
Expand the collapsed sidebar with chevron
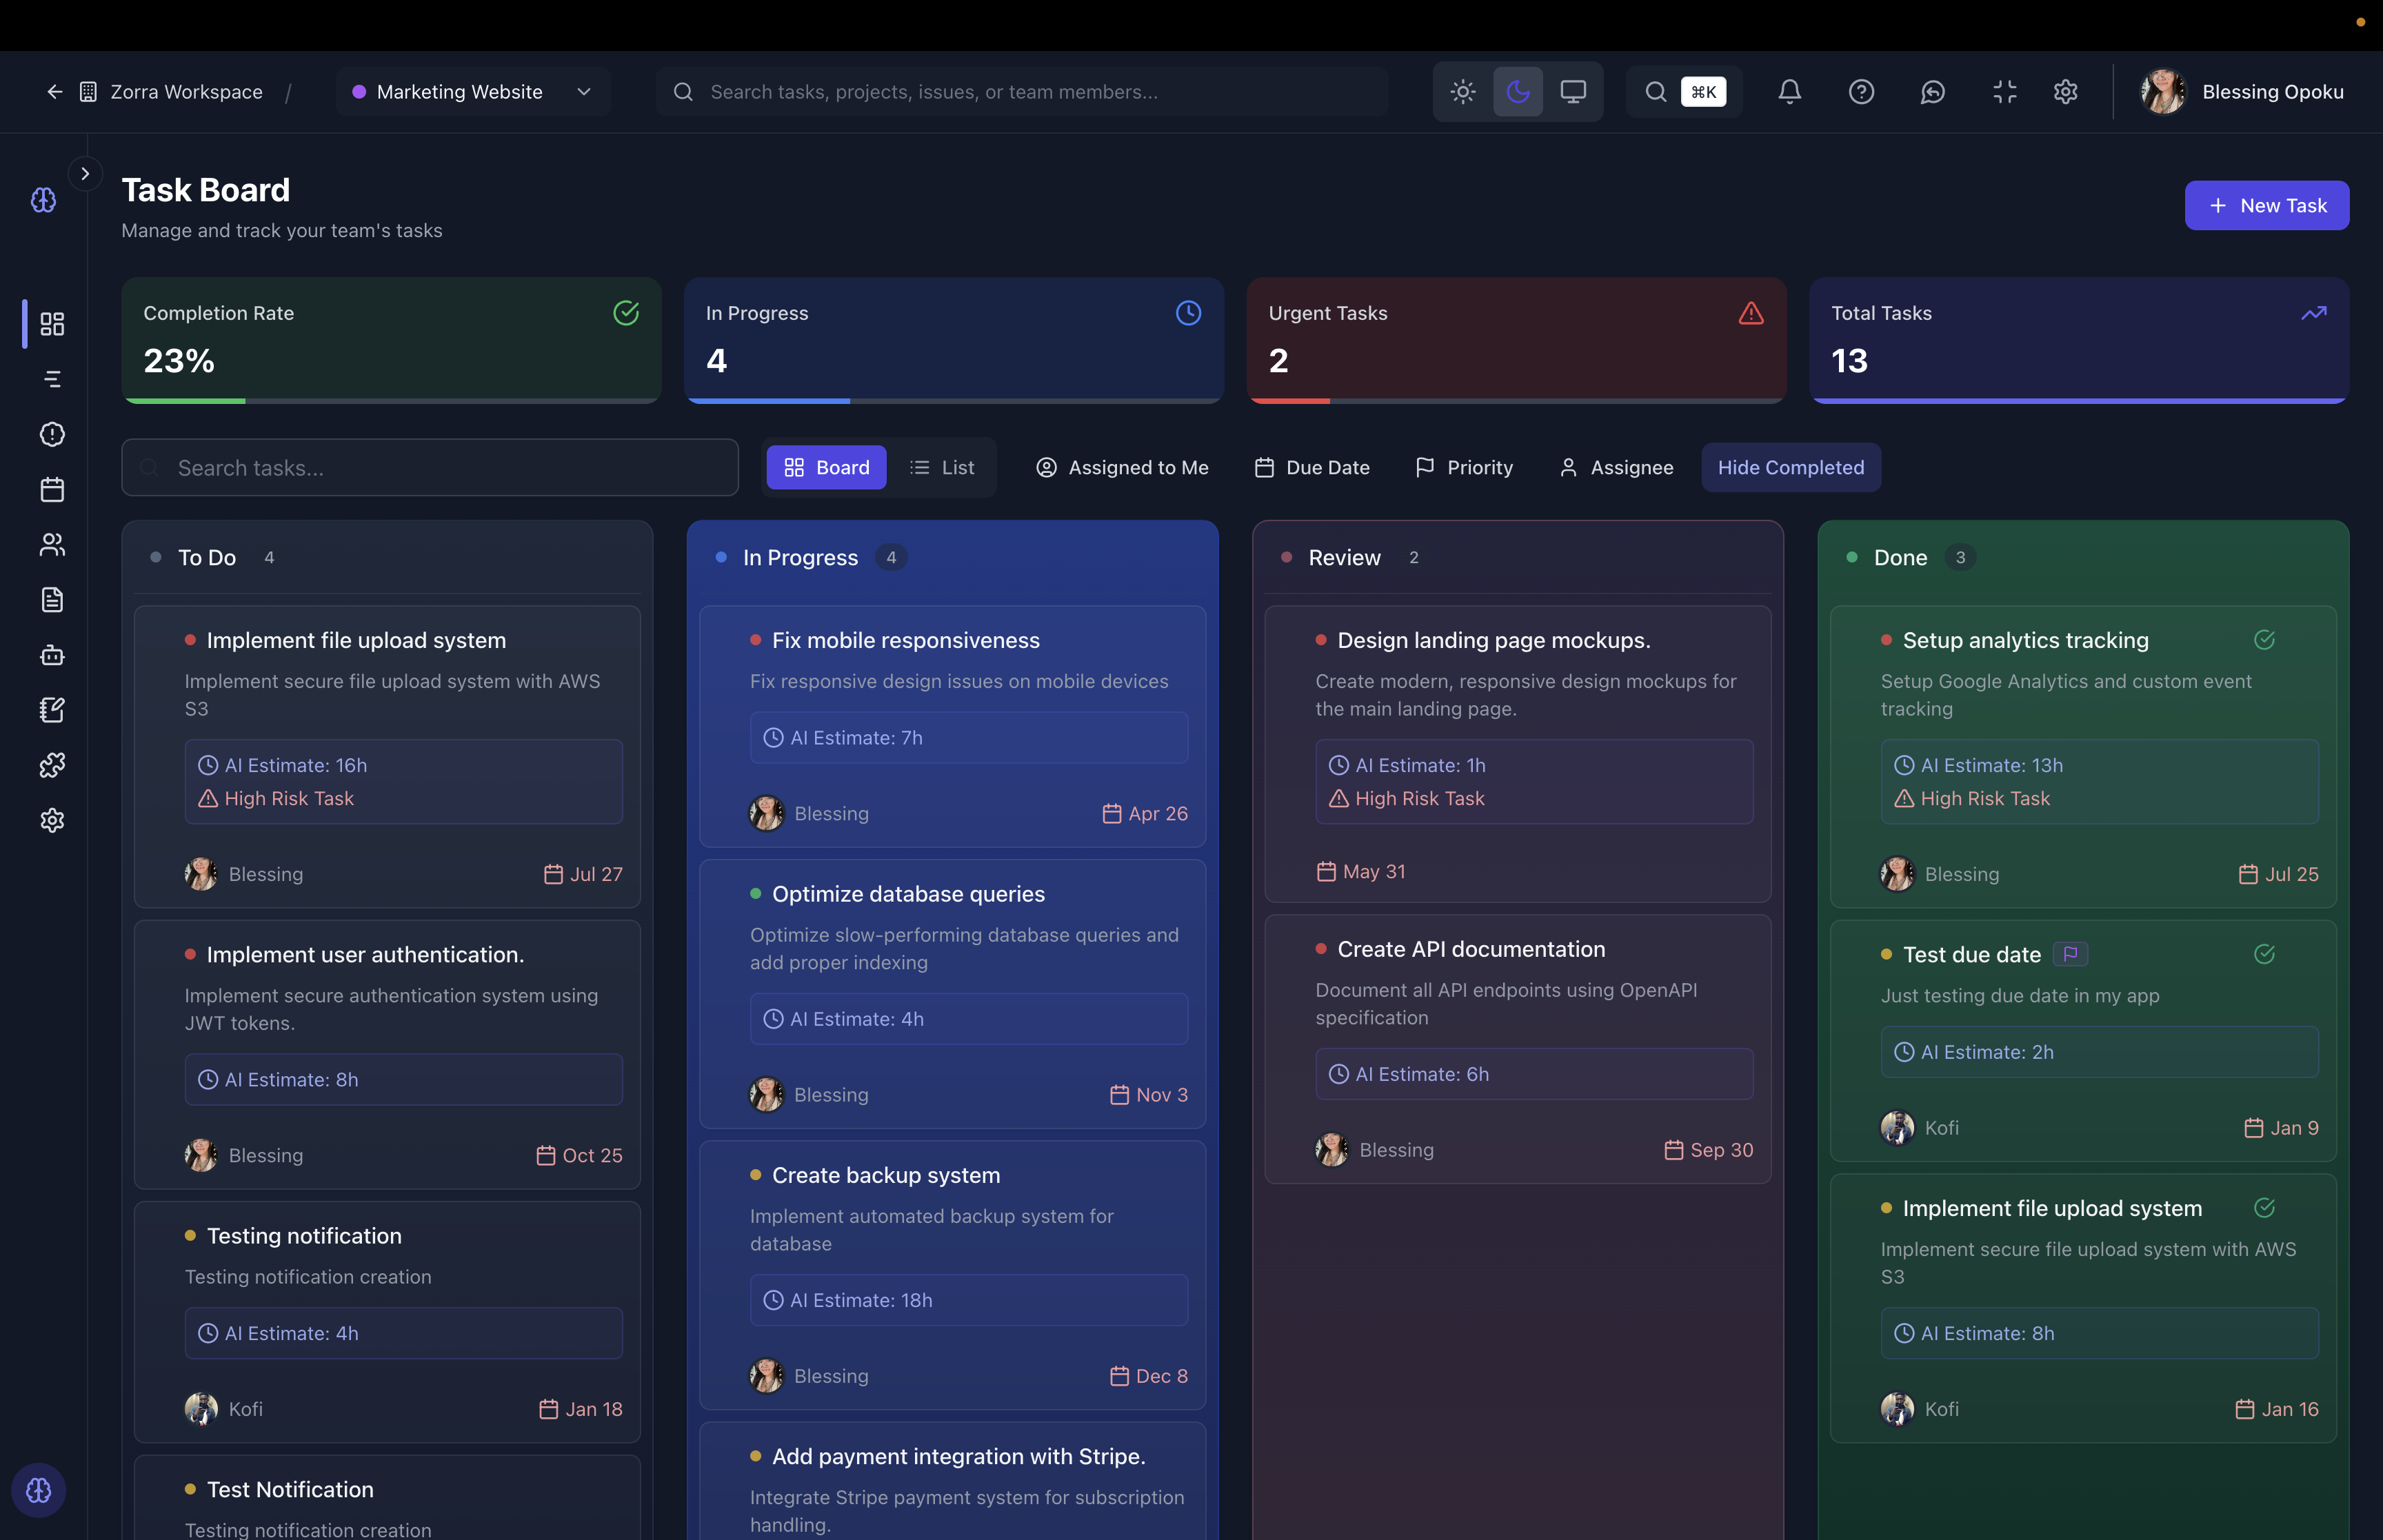[x=85, y=174]
